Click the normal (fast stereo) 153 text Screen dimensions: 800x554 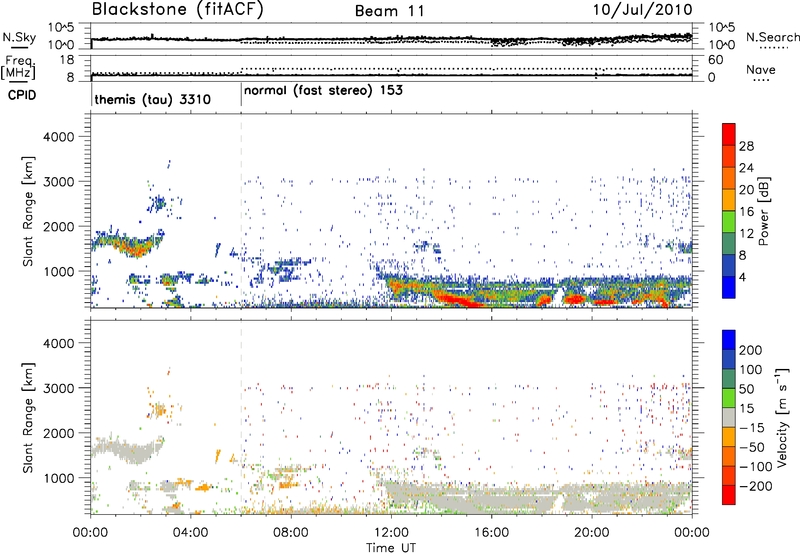[323, 91]
